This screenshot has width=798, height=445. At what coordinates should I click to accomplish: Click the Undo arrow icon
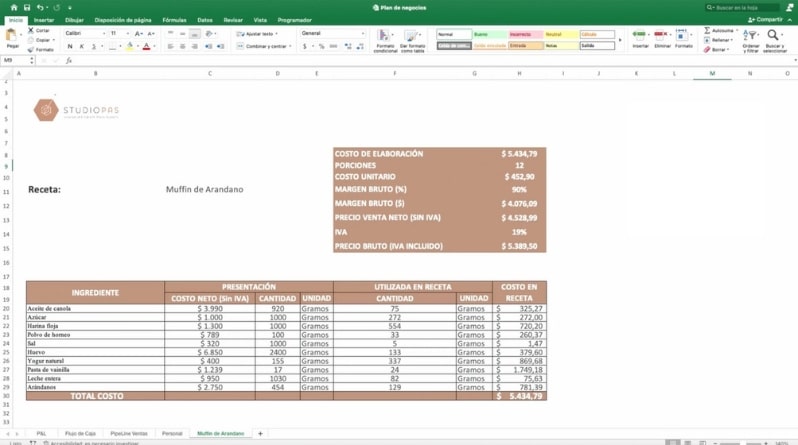coord(42,7)
